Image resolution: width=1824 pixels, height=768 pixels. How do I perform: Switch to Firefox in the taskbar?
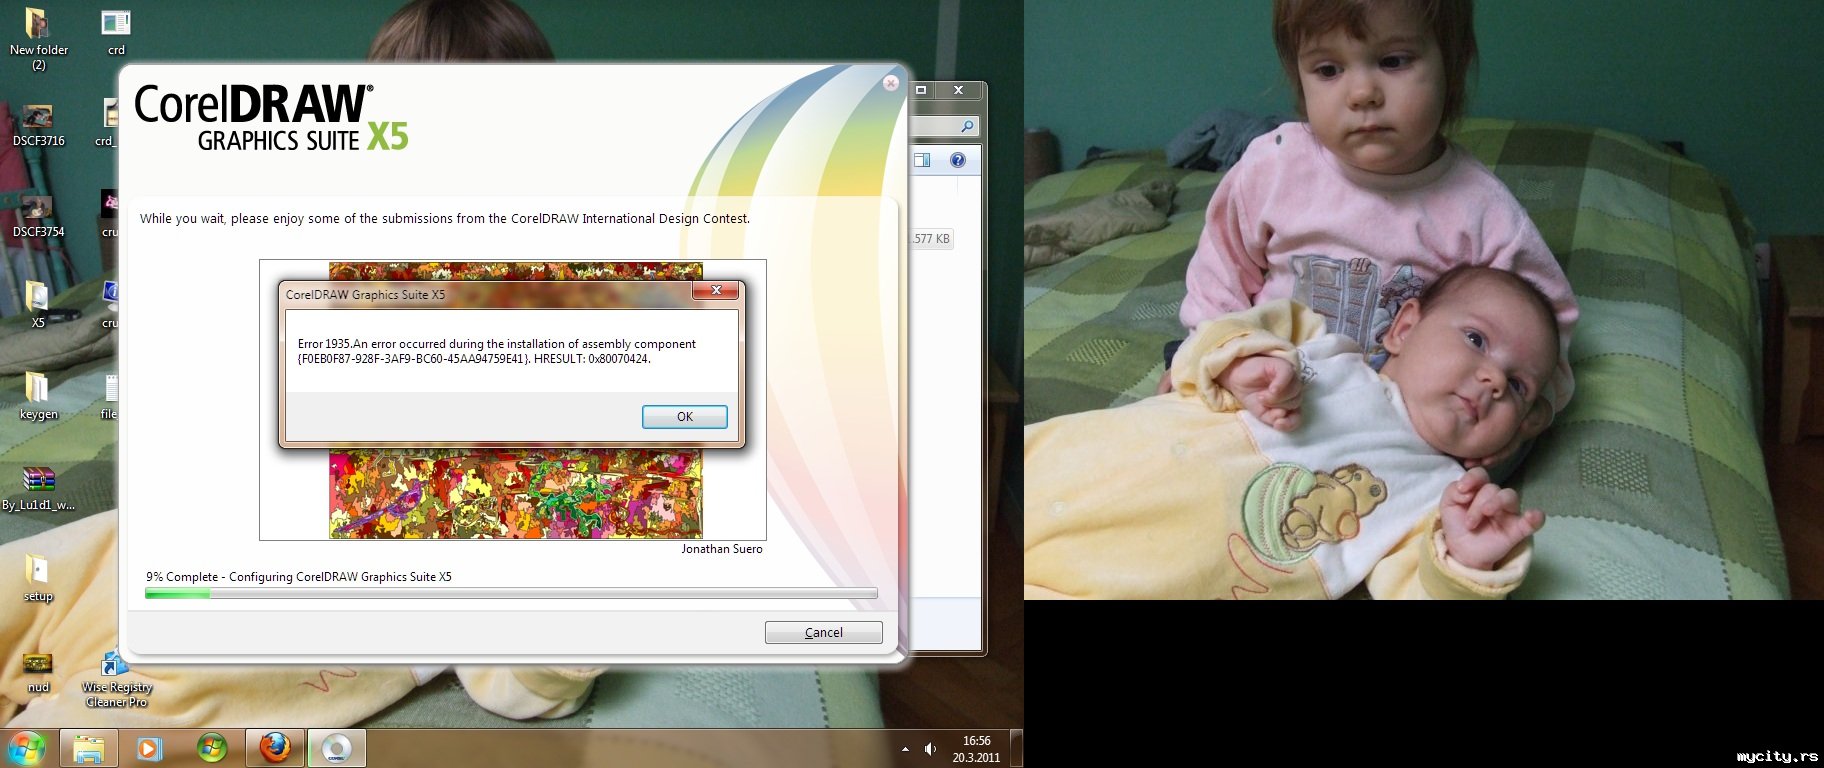[x=275, y=748]
